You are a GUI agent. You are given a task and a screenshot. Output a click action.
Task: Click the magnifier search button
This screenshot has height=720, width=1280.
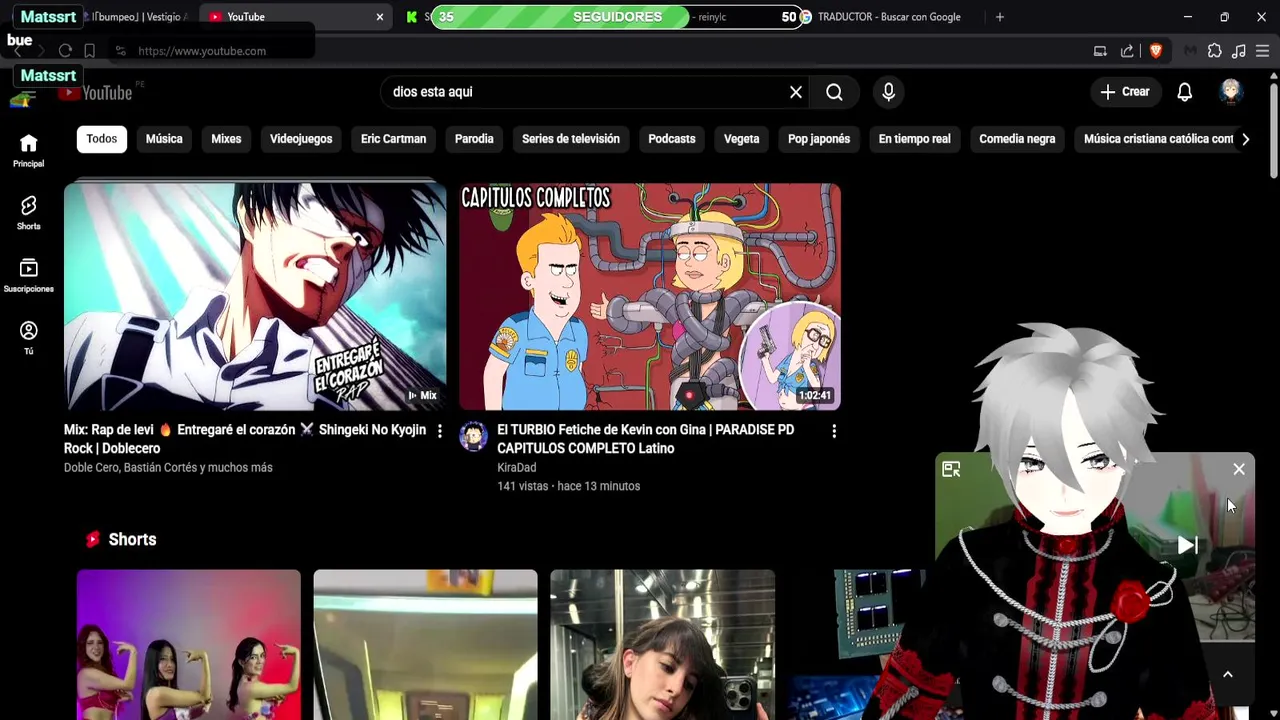pos(834,92)
